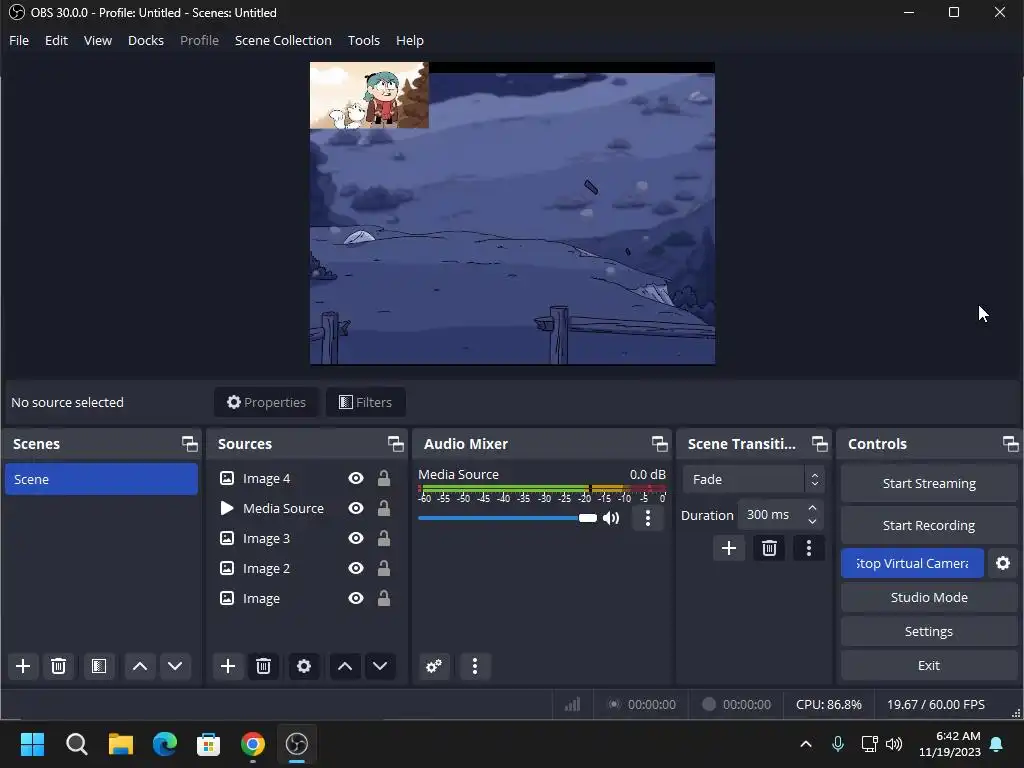Click Exit in Controls panel
This screenshot has width=1024, height=768.
pos(929,665)
